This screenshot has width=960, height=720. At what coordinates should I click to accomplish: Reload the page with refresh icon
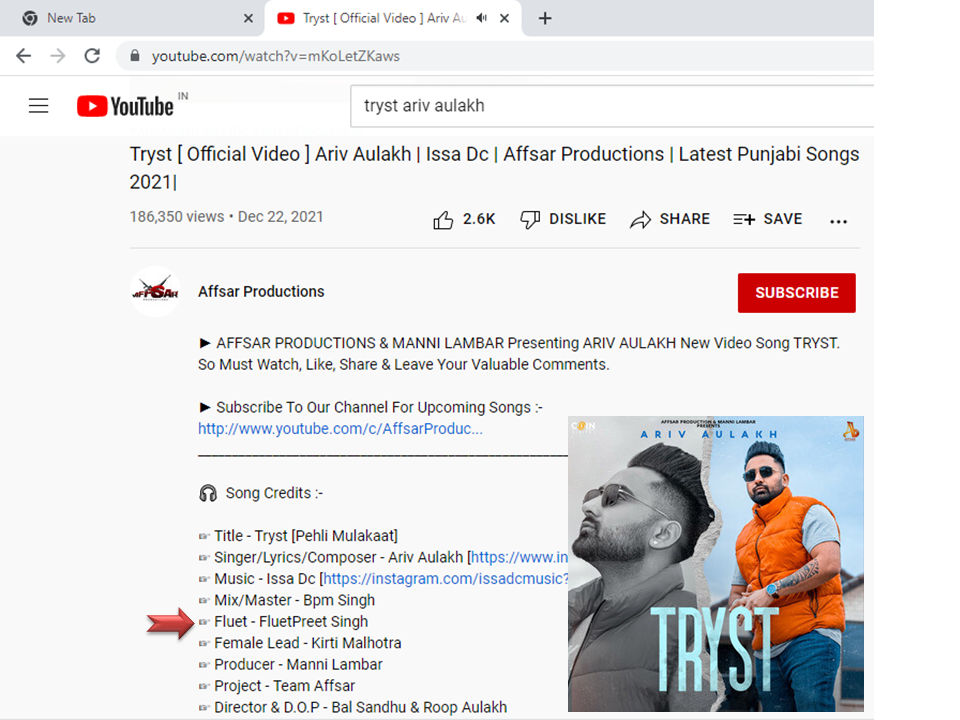coord(92,56)
